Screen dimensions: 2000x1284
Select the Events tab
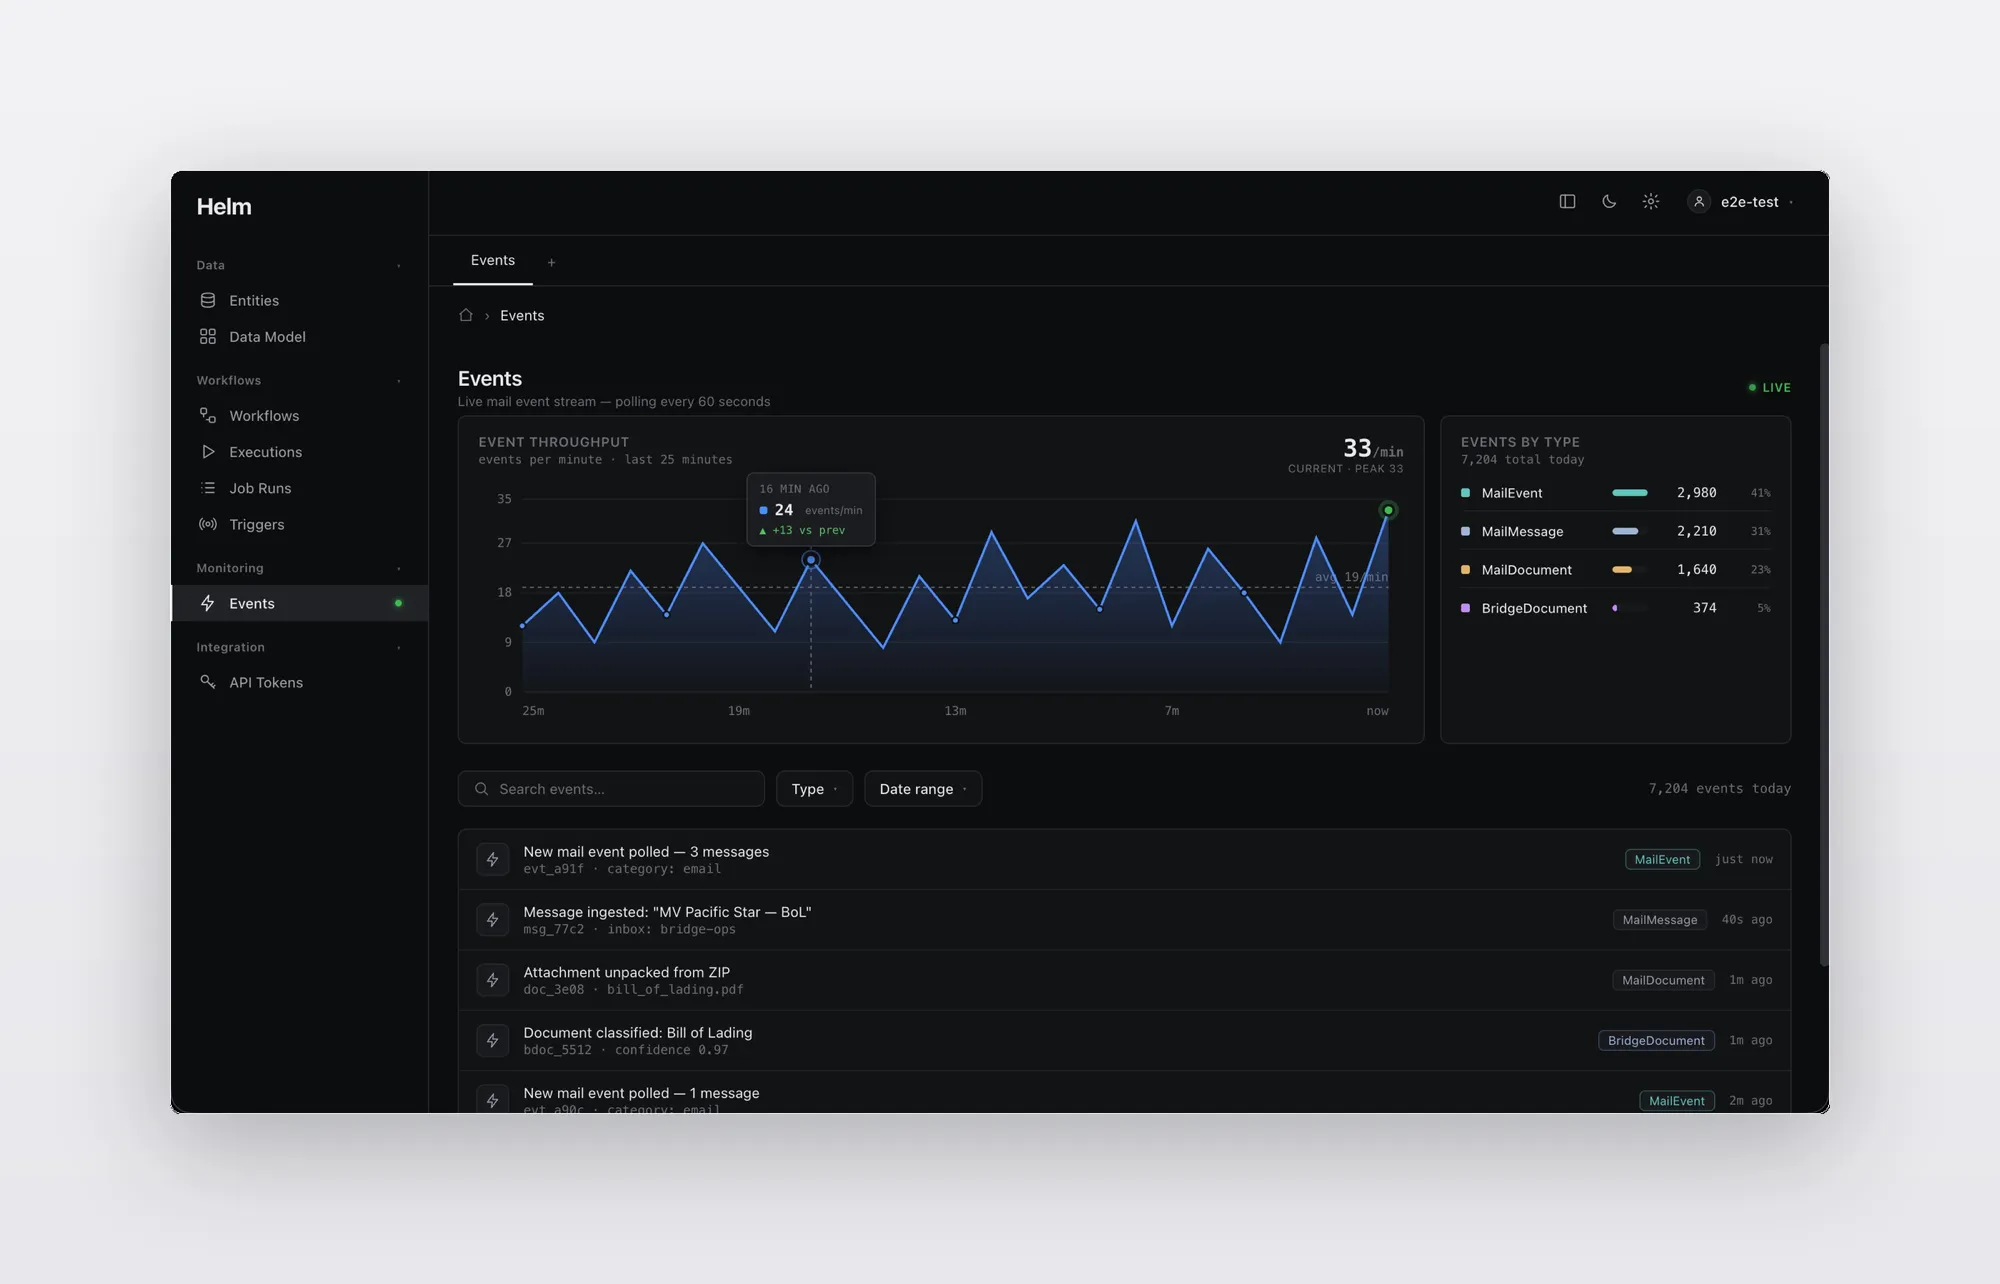pos(493,260)
